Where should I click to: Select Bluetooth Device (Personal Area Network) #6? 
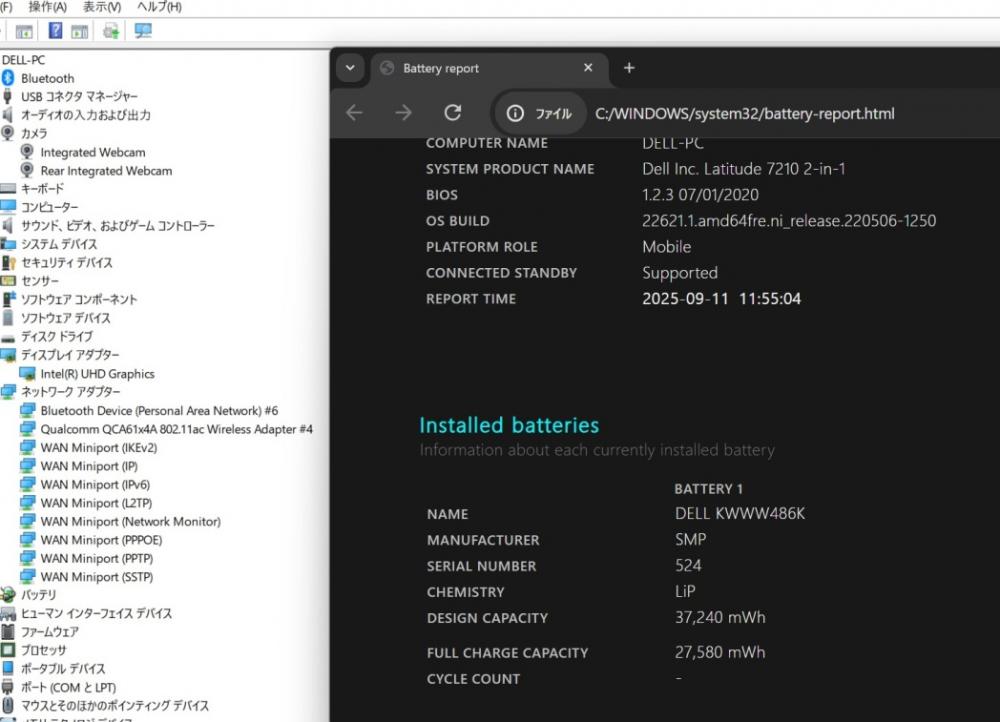(x=159, y=411)
